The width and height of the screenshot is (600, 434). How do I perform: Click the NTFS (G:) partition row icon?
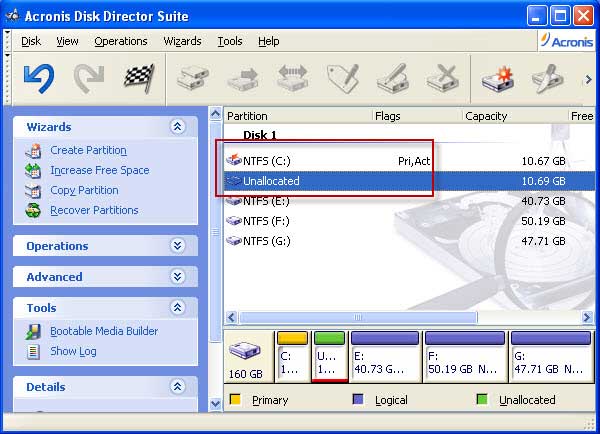pos(234,240)
